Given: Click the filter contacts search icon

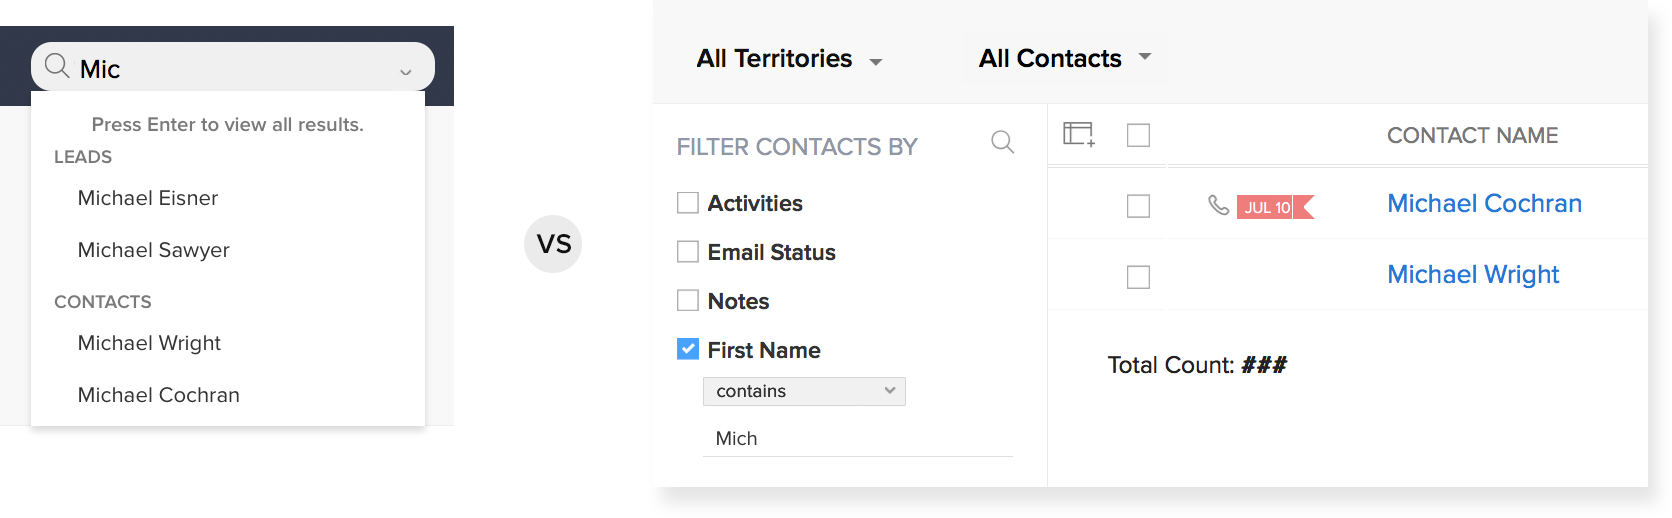Looking at the screenshot, I should tap(1002, 142).
